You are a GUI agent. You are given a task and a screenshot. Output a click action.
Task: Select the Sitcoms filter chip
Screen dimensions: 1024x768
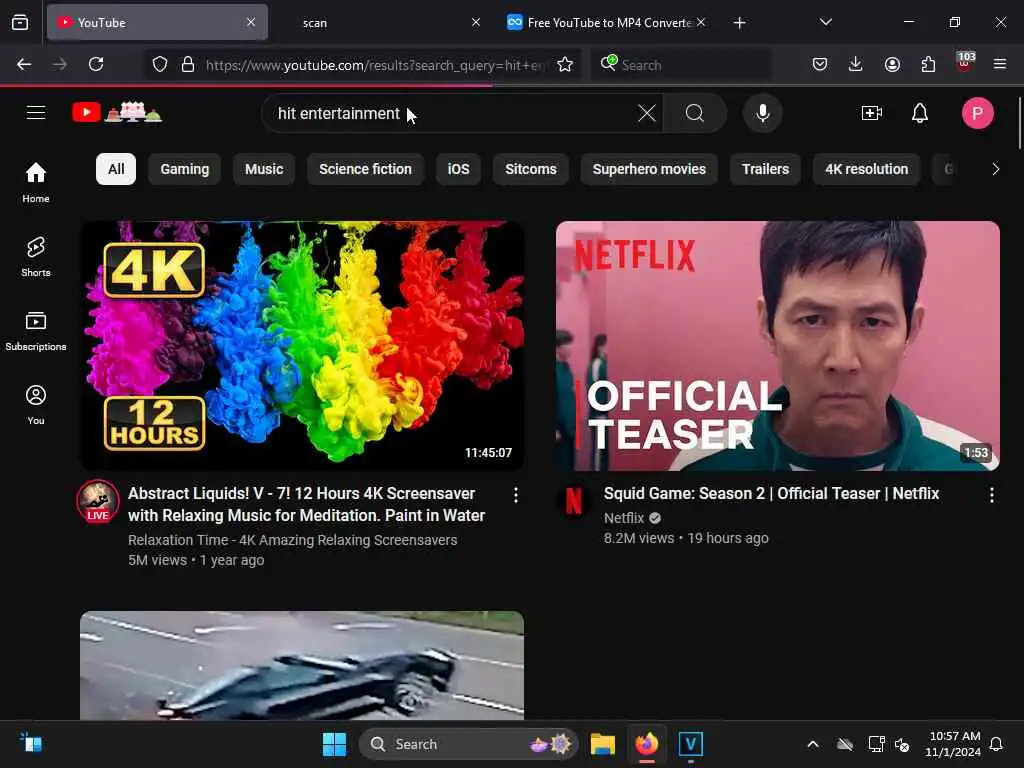(x=530, y=169)
